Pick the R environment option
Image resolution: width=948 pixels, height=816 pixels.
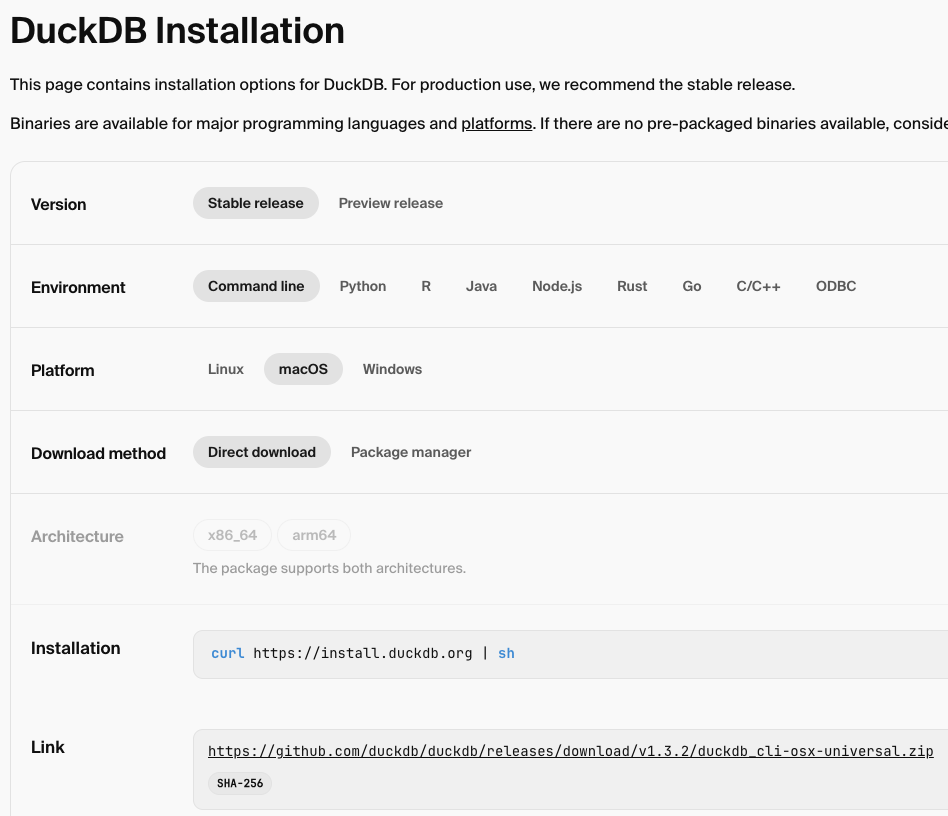(426, 286)
